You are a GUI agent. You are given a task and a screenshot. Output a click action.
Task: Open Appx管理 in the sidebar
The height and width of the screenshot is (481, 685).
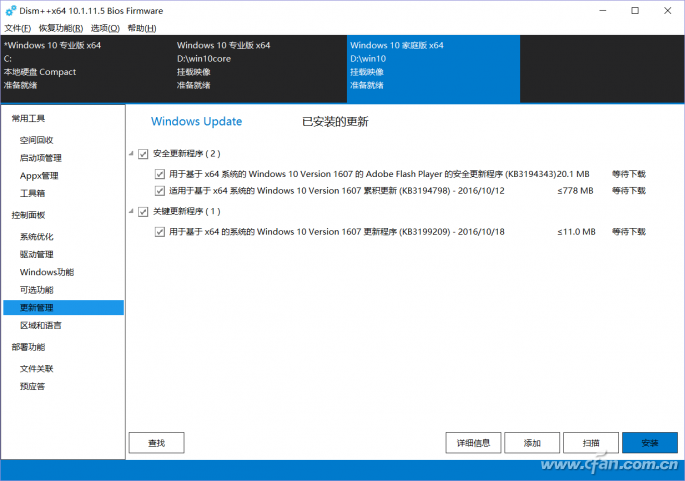(x=39, y=176)
